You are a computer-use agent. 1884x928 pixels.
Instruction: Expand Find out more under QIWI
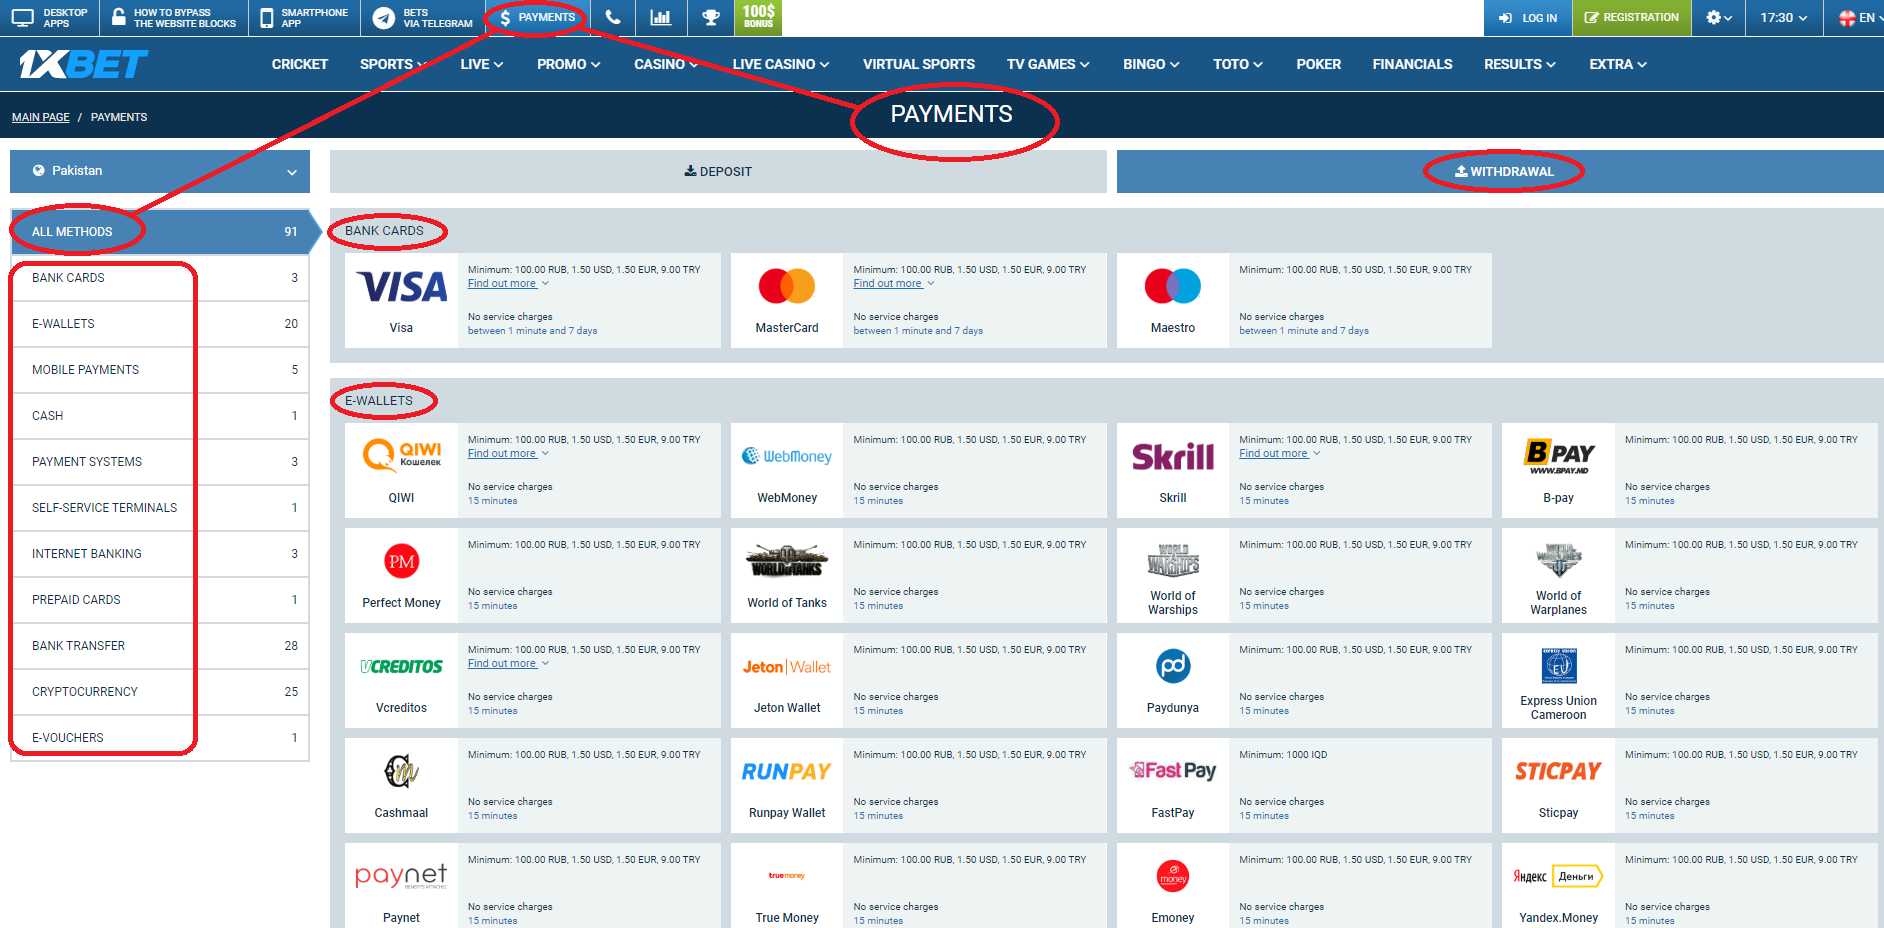[508, 454]
